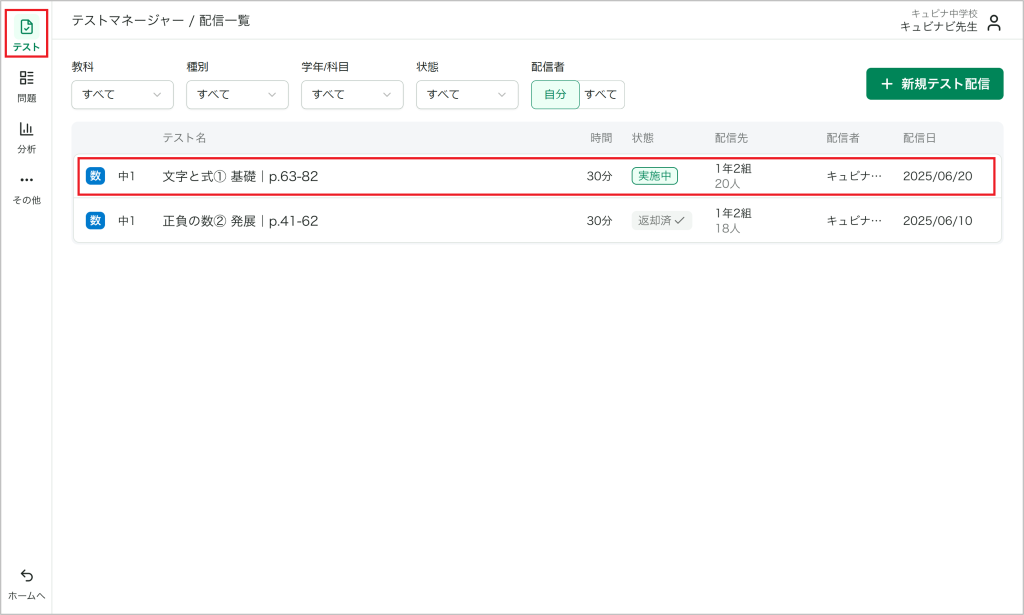Click the date 2025/06/10
Viewport: 1024px width, 615px height.
click(x=938, y=221)
